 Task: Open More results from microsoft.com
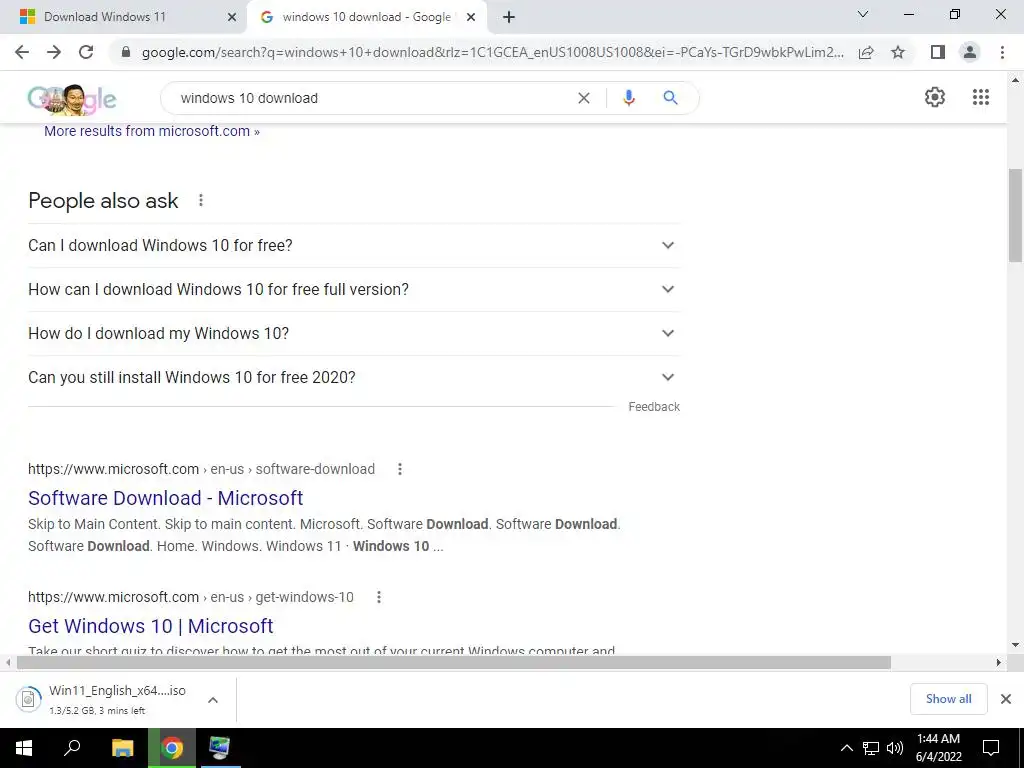(x=152, y=131)
